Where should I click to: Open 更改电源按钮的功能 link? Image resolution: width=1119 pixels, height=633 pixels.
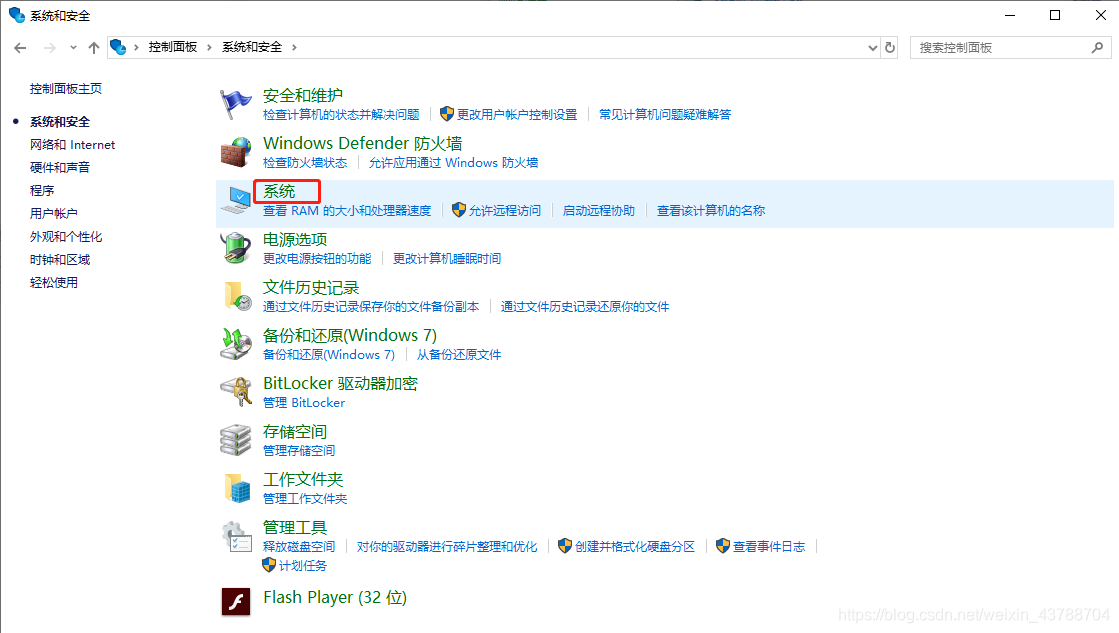(x=317, y=258)
